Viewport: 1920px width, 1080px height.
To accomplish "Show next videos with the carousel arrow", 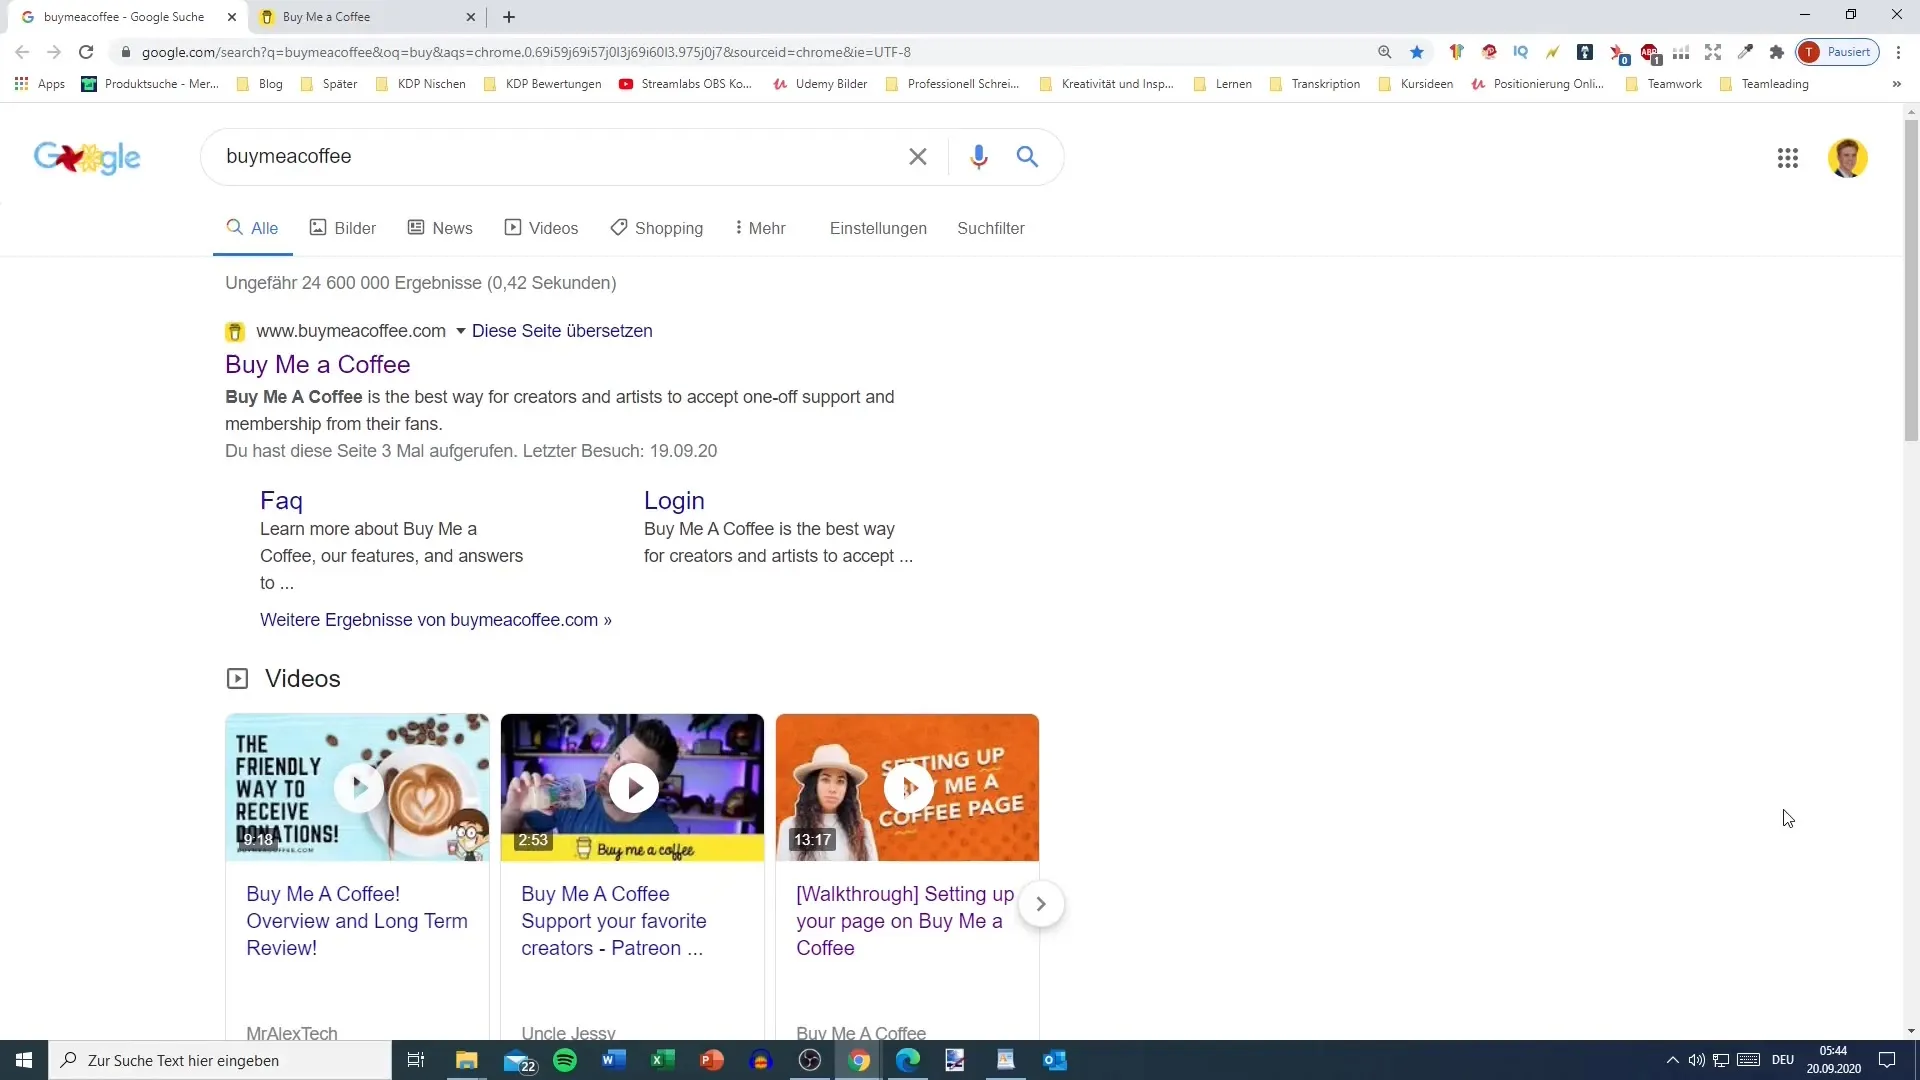I will pyautogui.click(x=1041, y=904).
